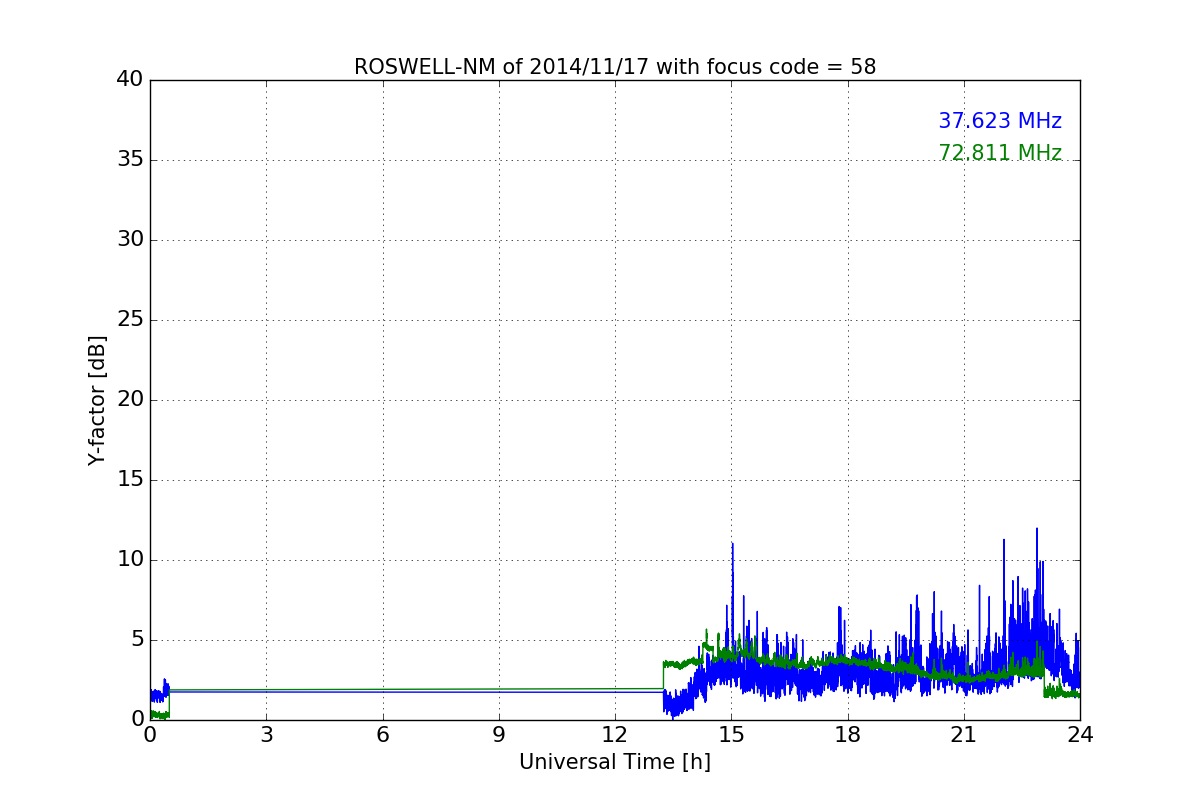
Task: Click the green step-up edge after hour 13
Action: pos(663,675)
